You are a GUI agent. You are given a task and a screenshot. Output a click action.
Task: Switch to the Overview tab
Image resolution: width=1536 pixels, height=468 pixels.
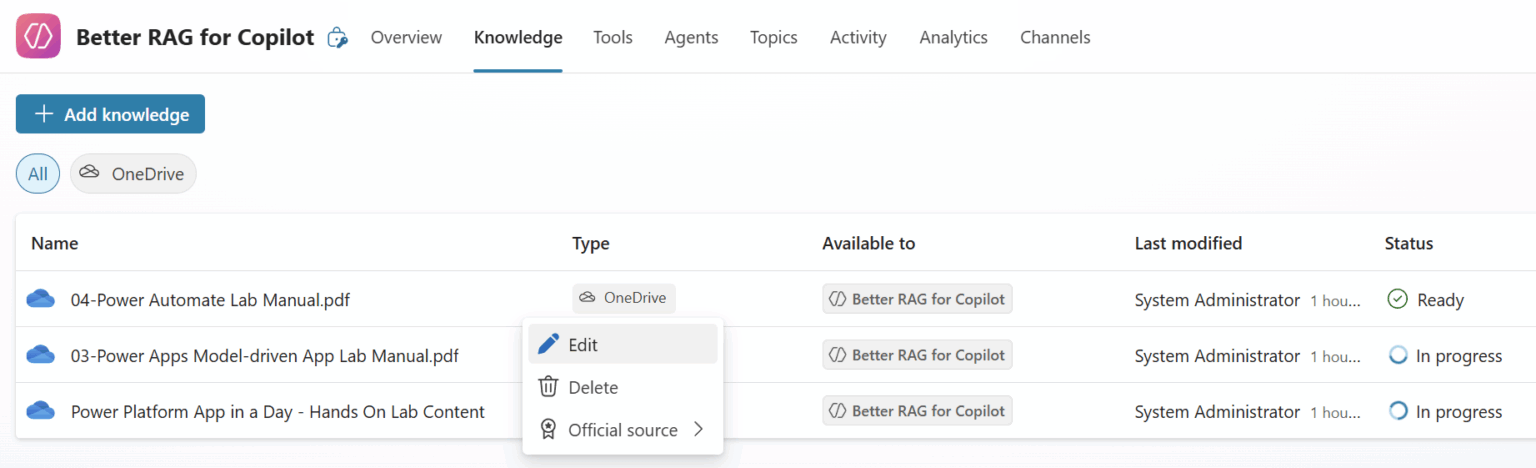406,37
